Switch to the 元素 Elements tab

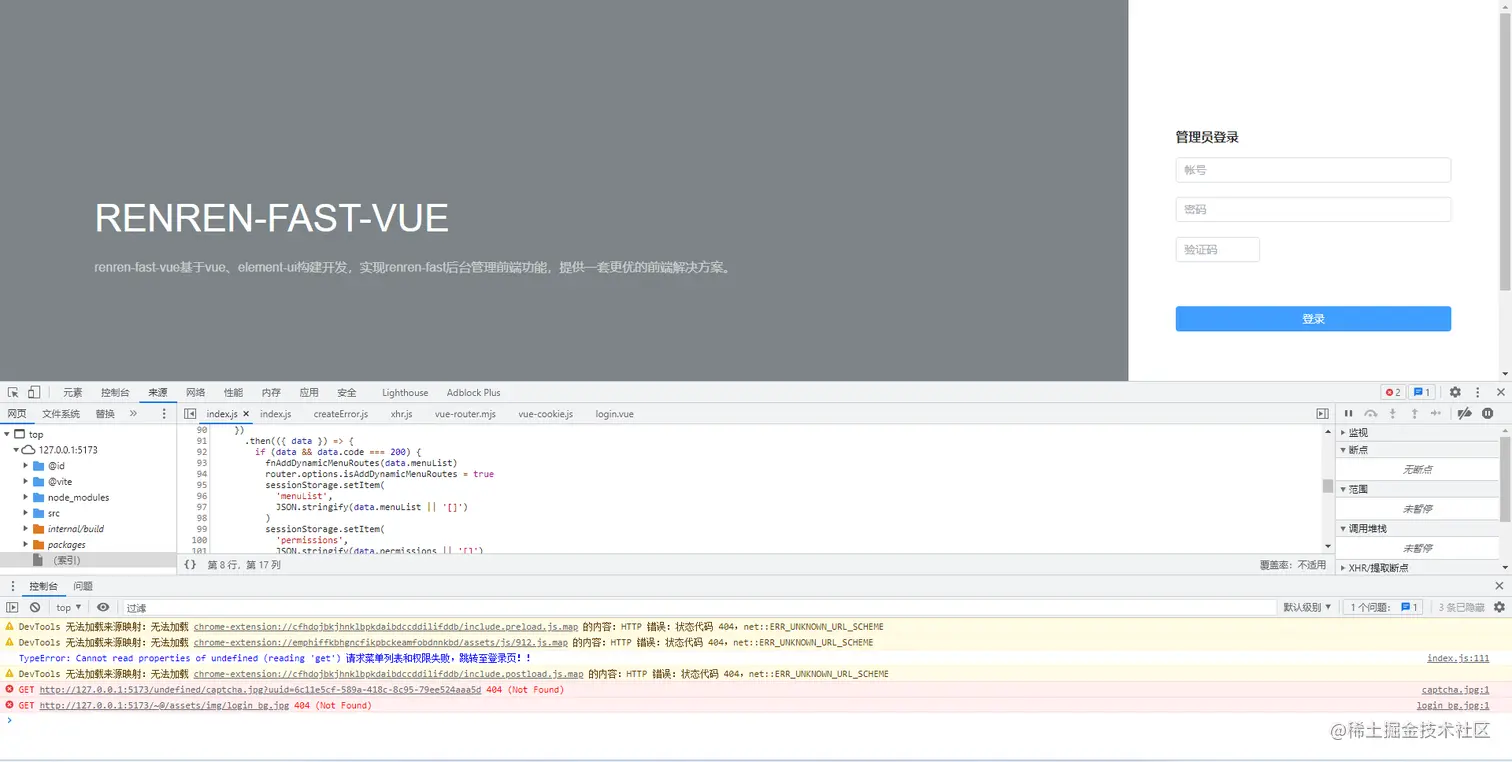73,393
